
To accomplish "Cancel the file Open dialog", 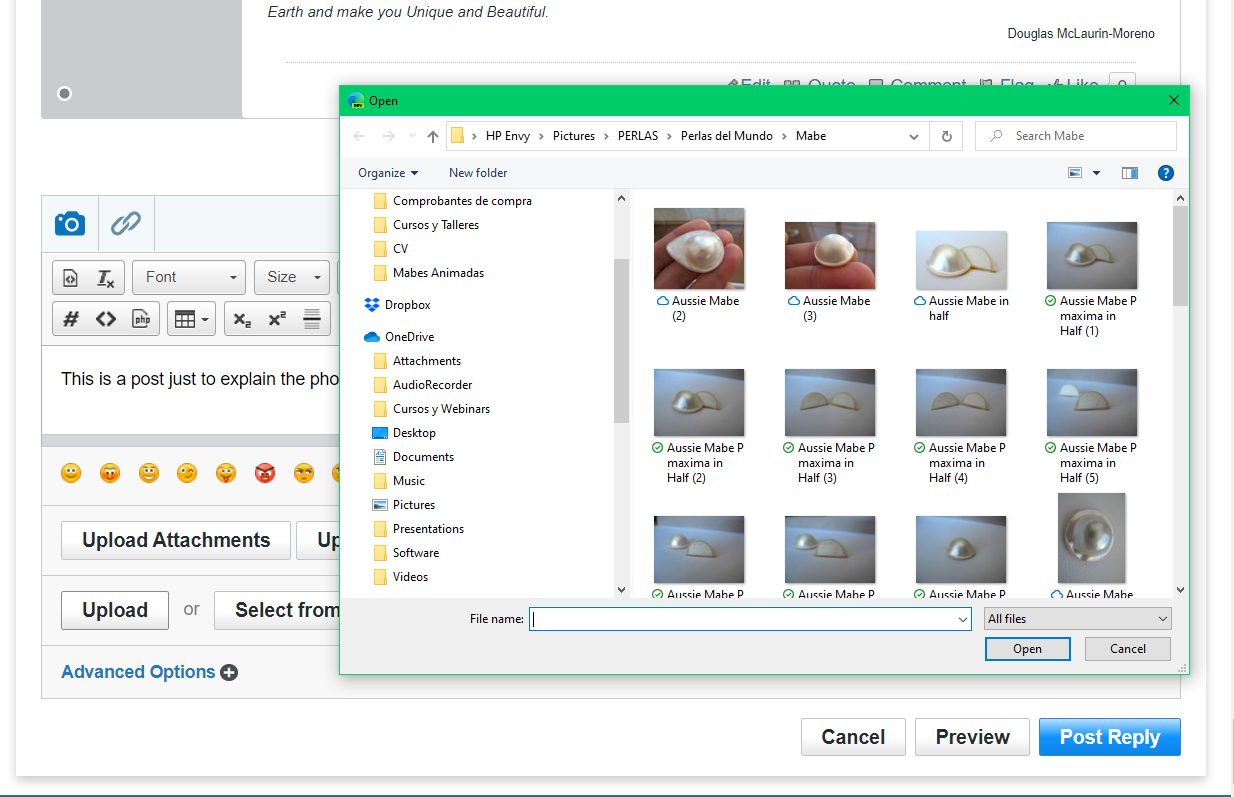I will click(1128, 649).
